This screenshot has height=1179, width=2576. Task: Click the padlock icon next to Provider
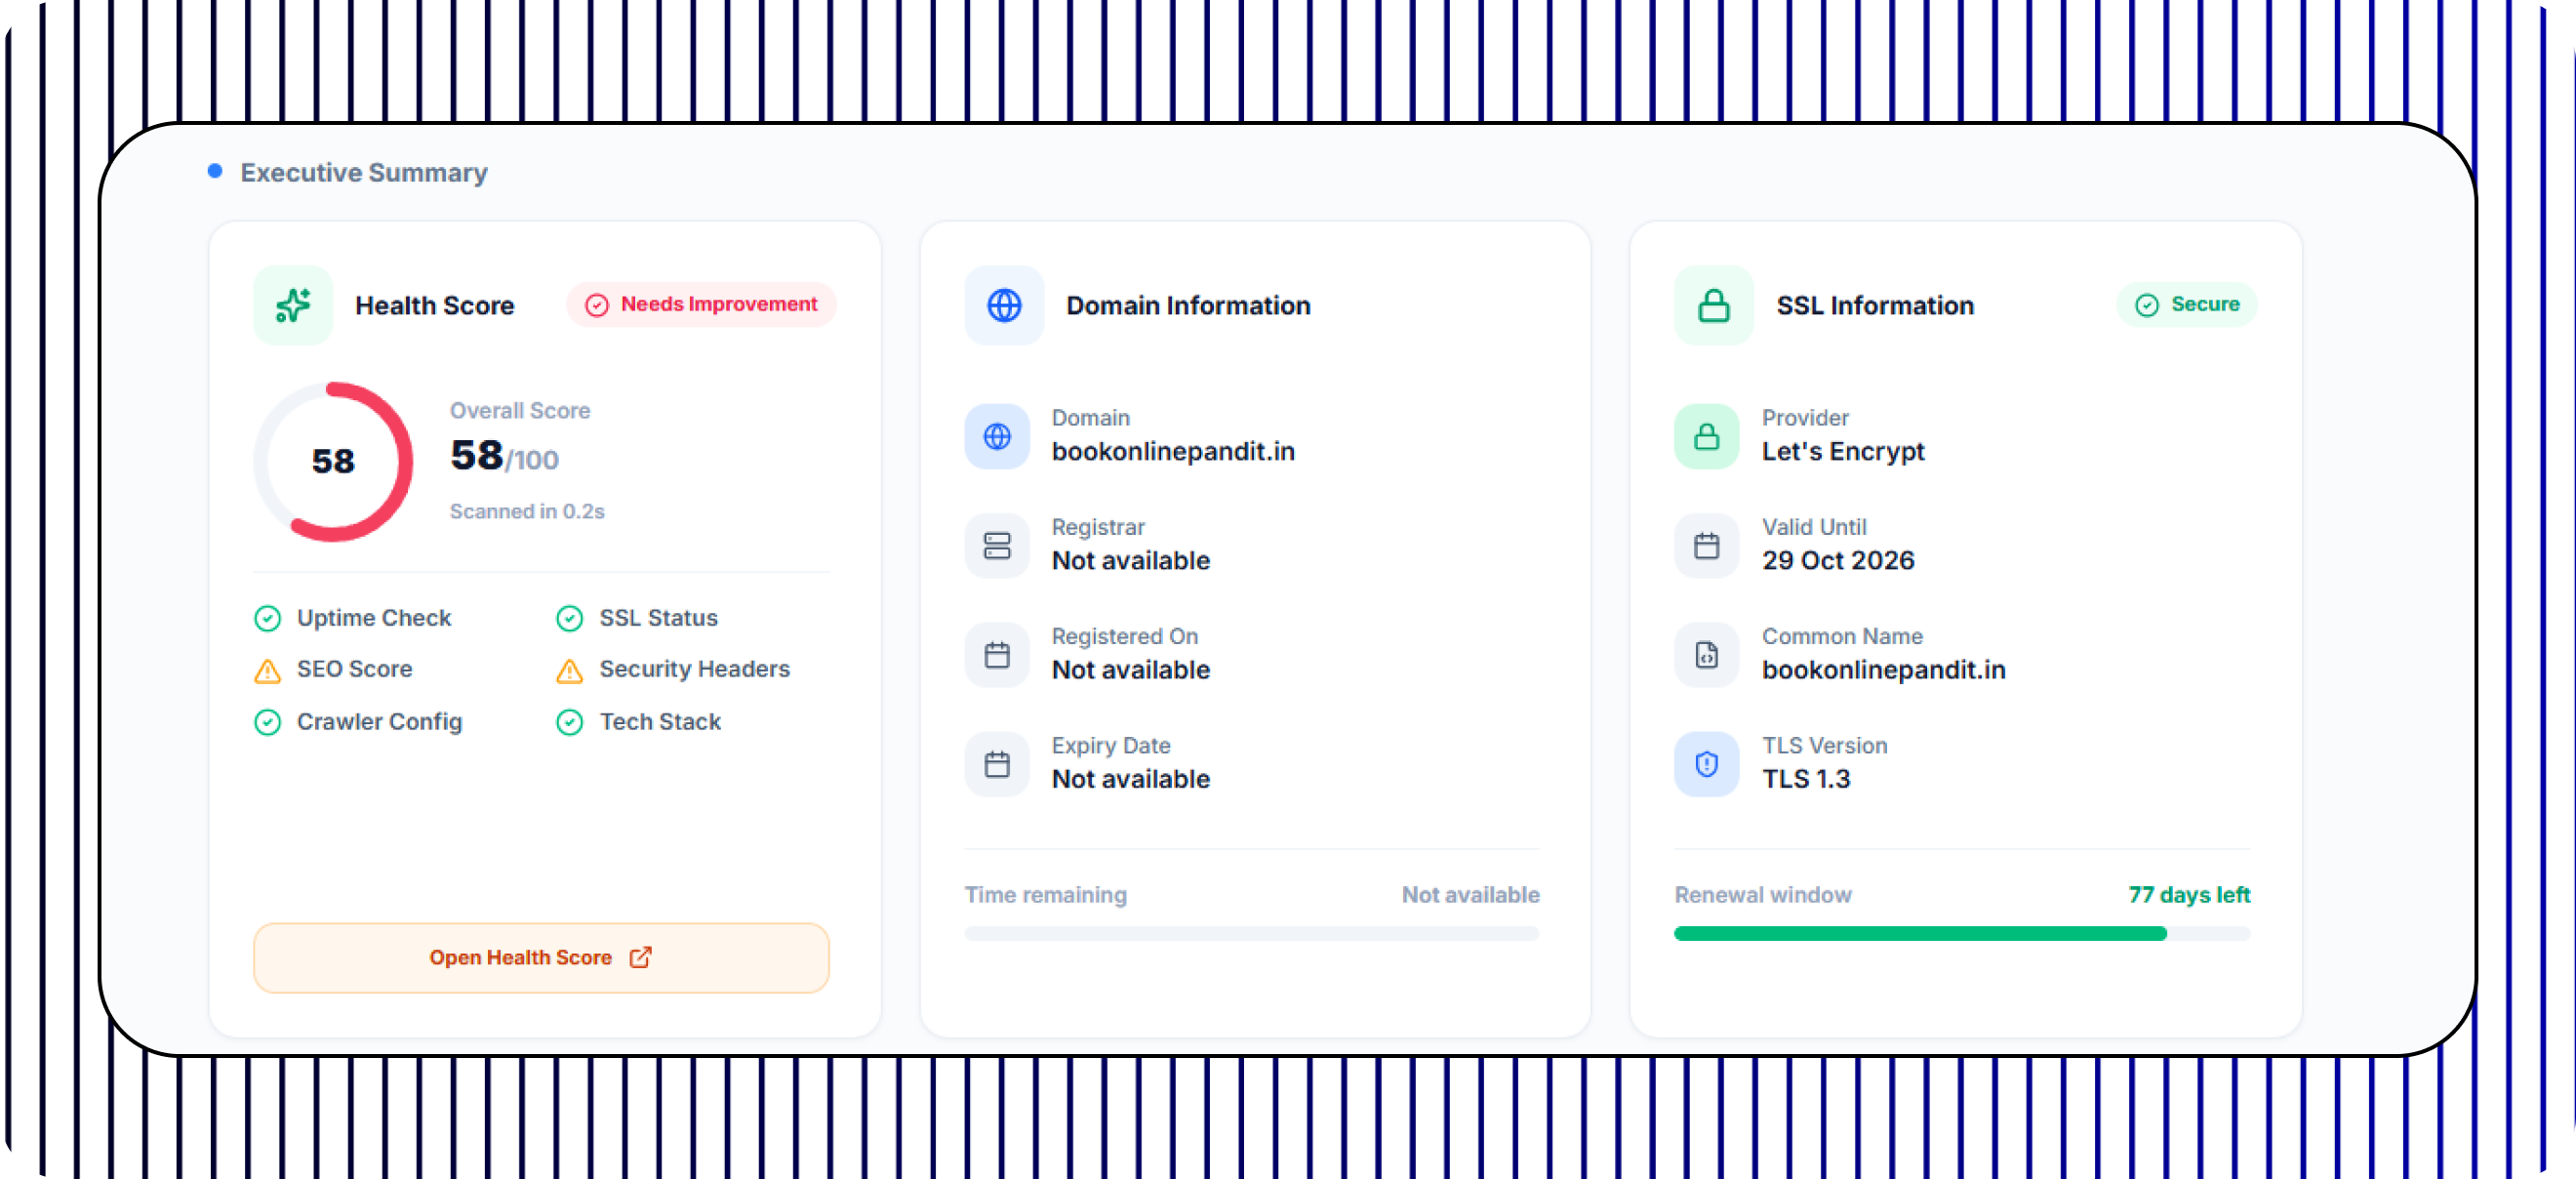click(x=1707, y=436)
